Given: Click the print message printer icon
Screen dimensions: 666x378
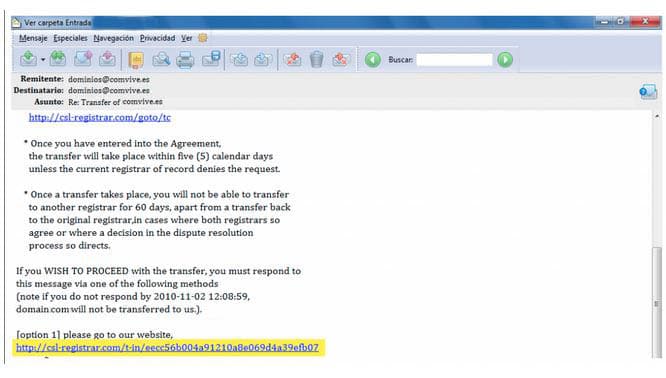Looking at the screenshot, I should tap(185, 60).
